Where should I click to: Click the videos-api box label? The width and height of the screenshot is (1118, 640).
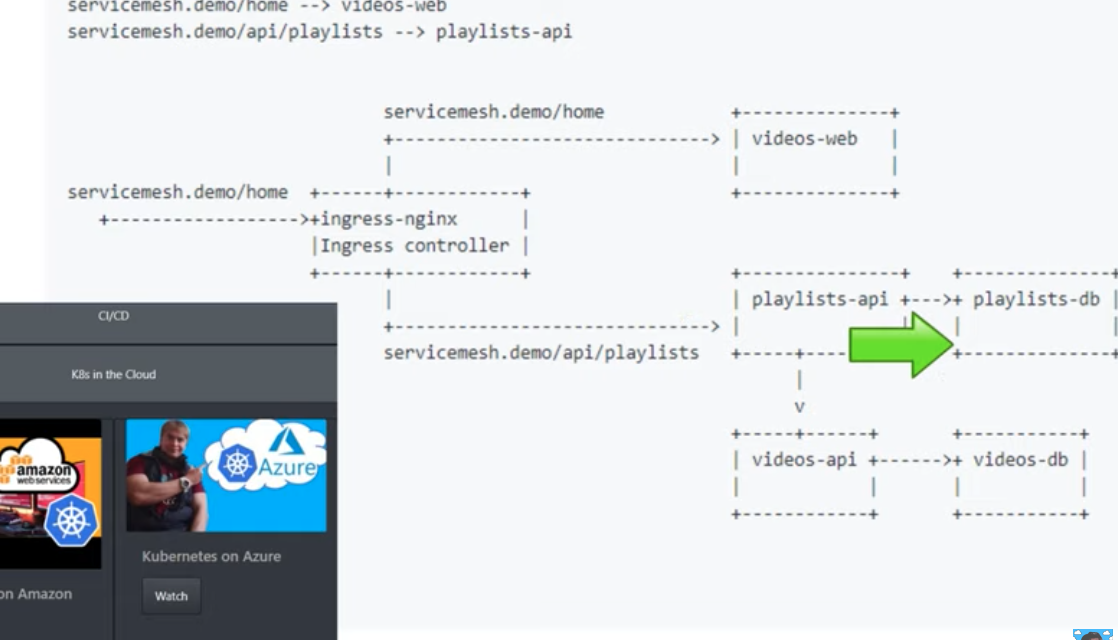point(804,460)
